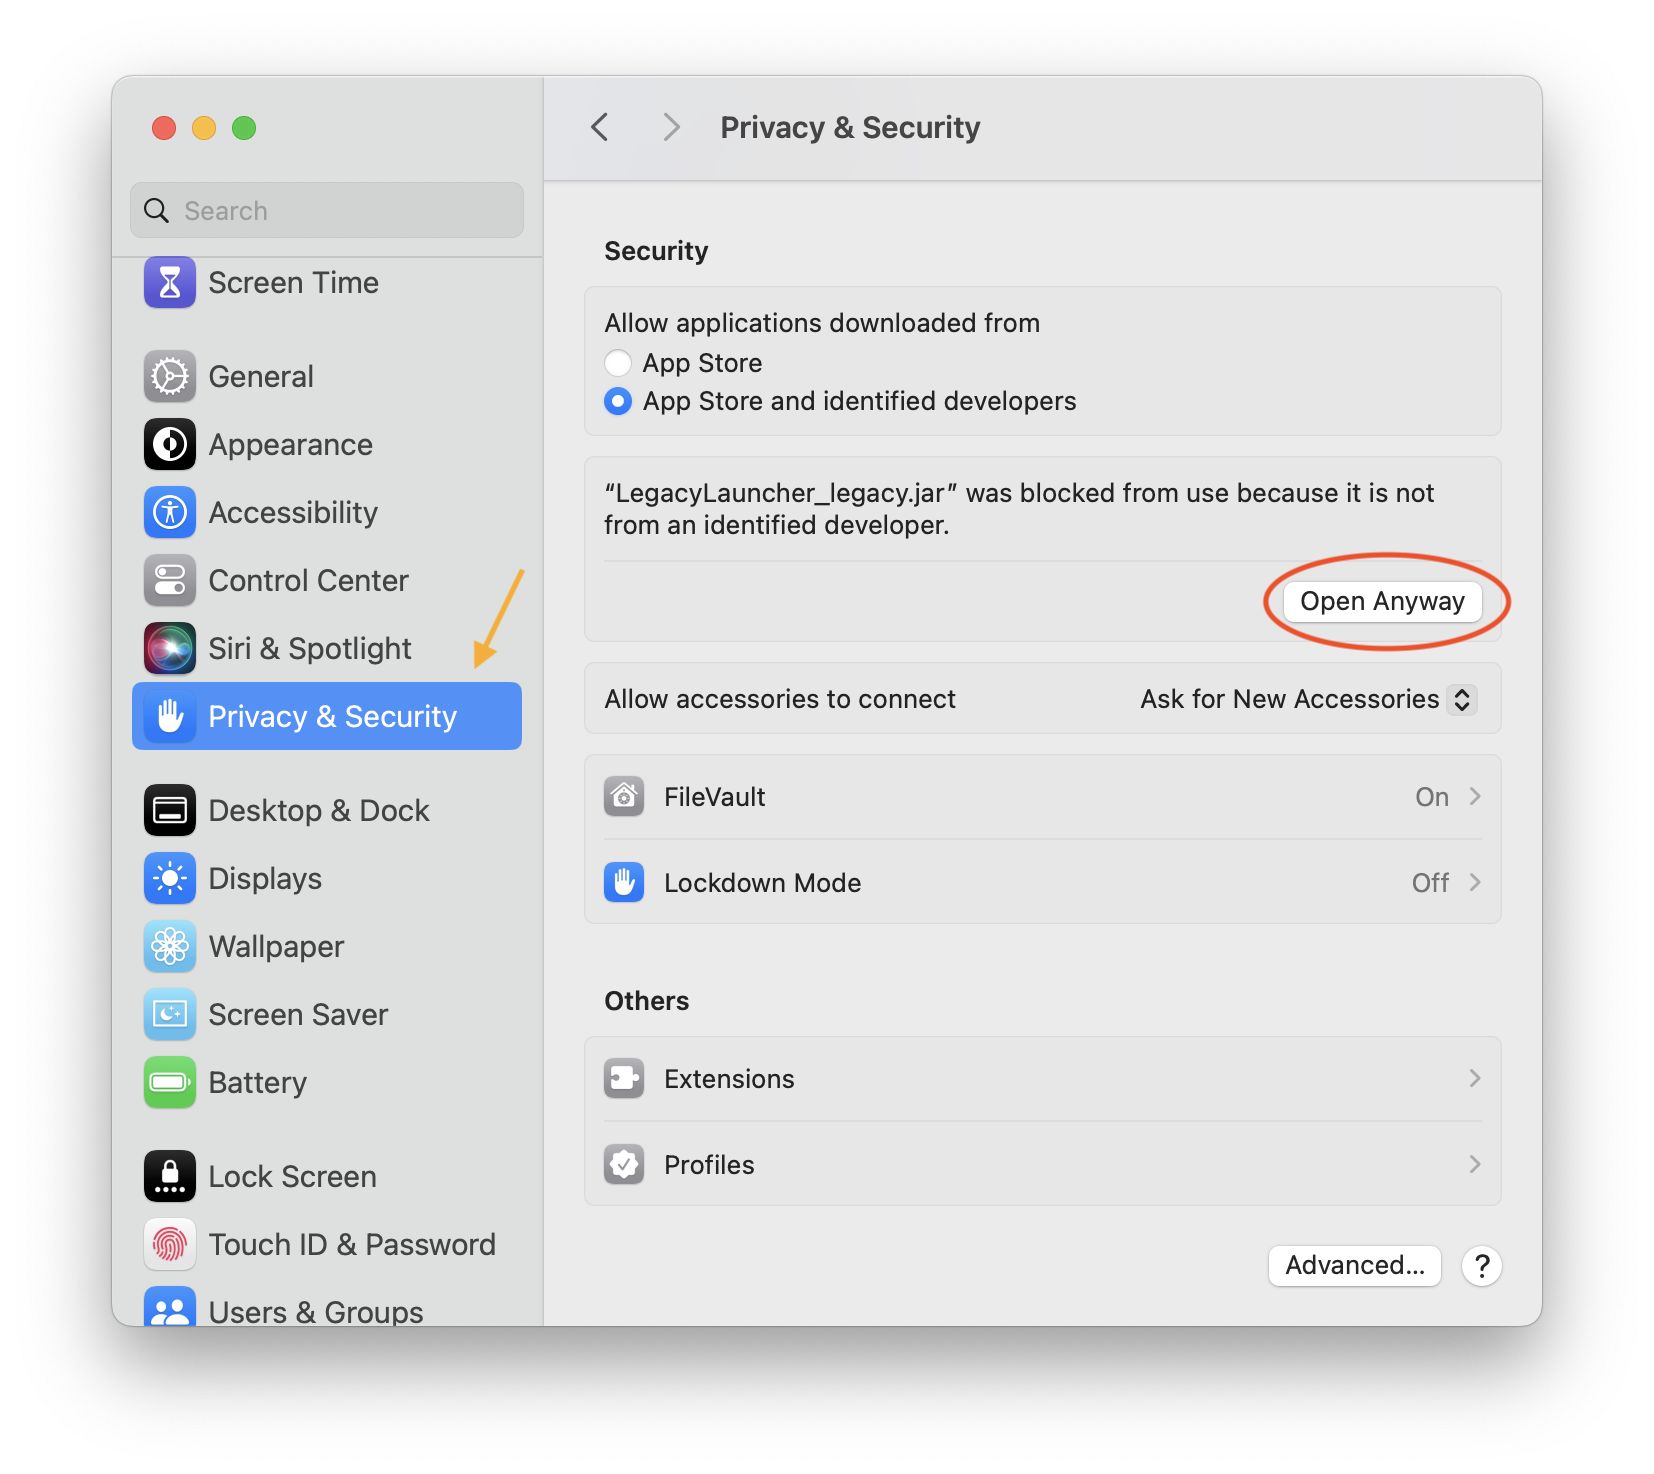Select Control Center text in sidebar

[308, 581]
